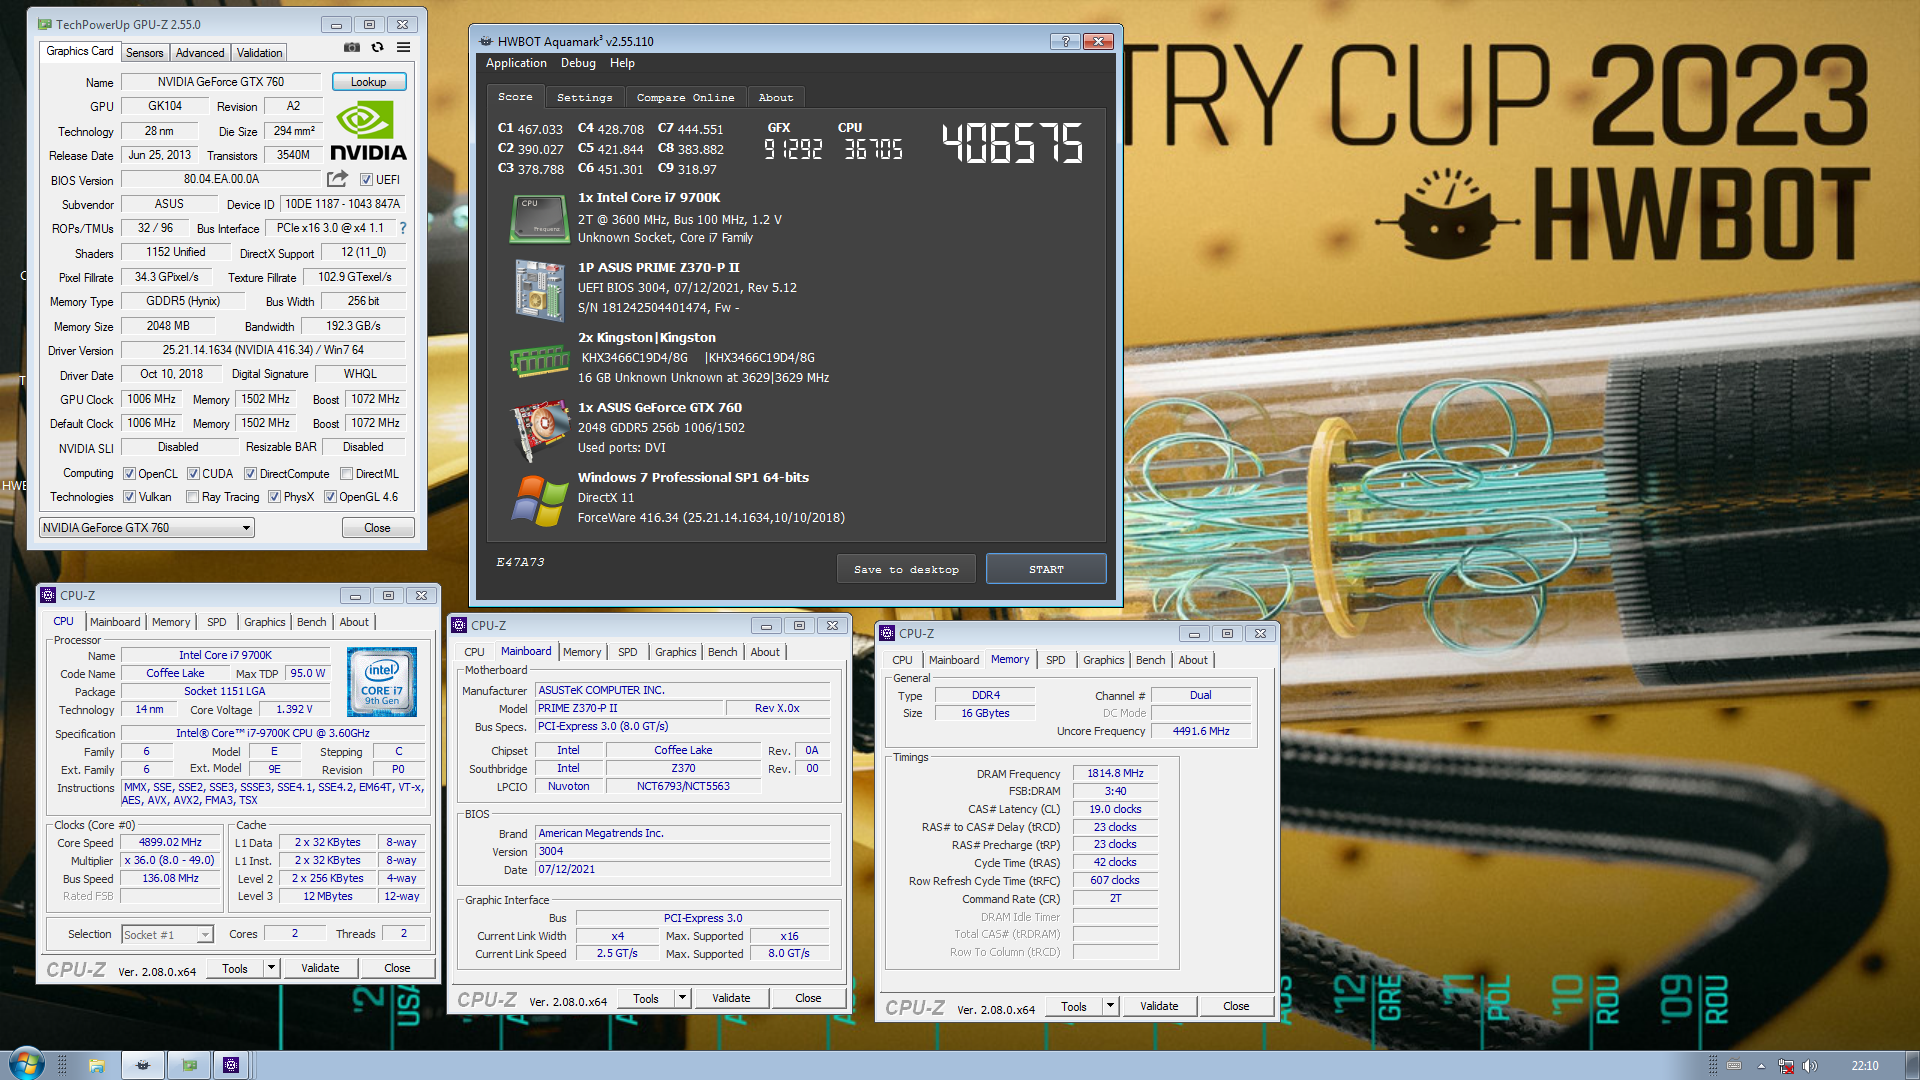
Task: Open the Bench tab in Memory CPU-Z window
Action: 1150,660
